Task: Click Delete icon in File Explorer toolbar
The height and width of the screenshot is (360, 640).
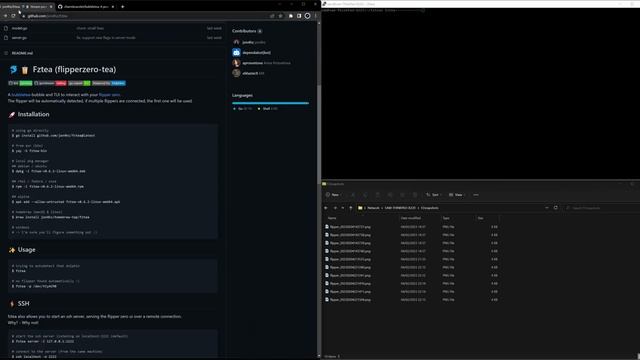Action: (x=415, y=195)
